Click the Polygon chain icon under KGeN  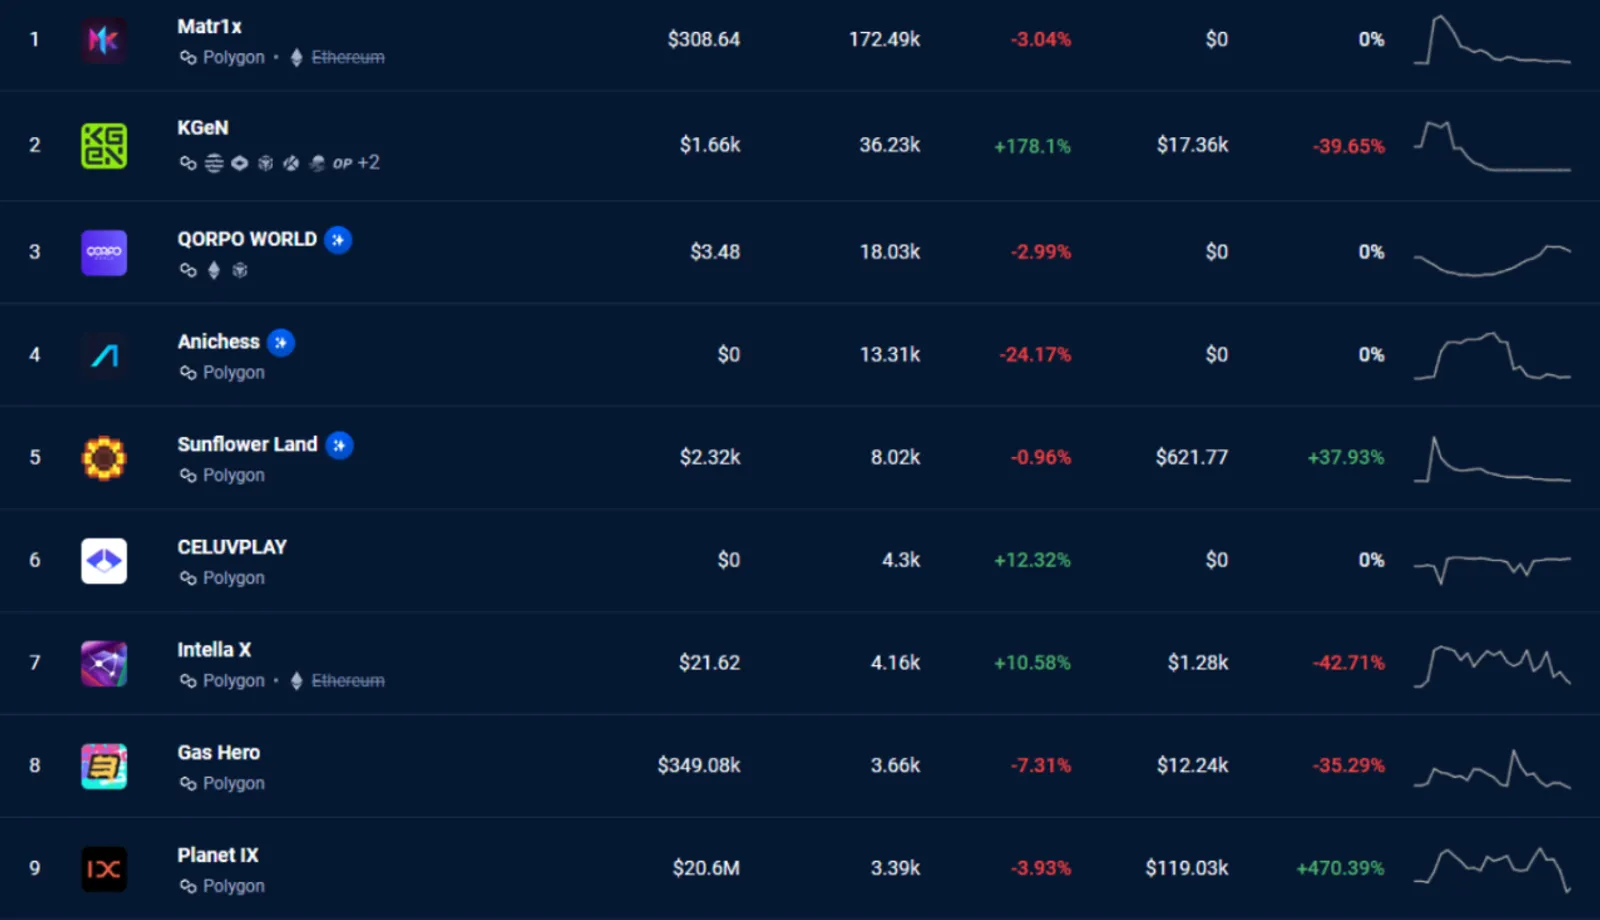(188, 163)
